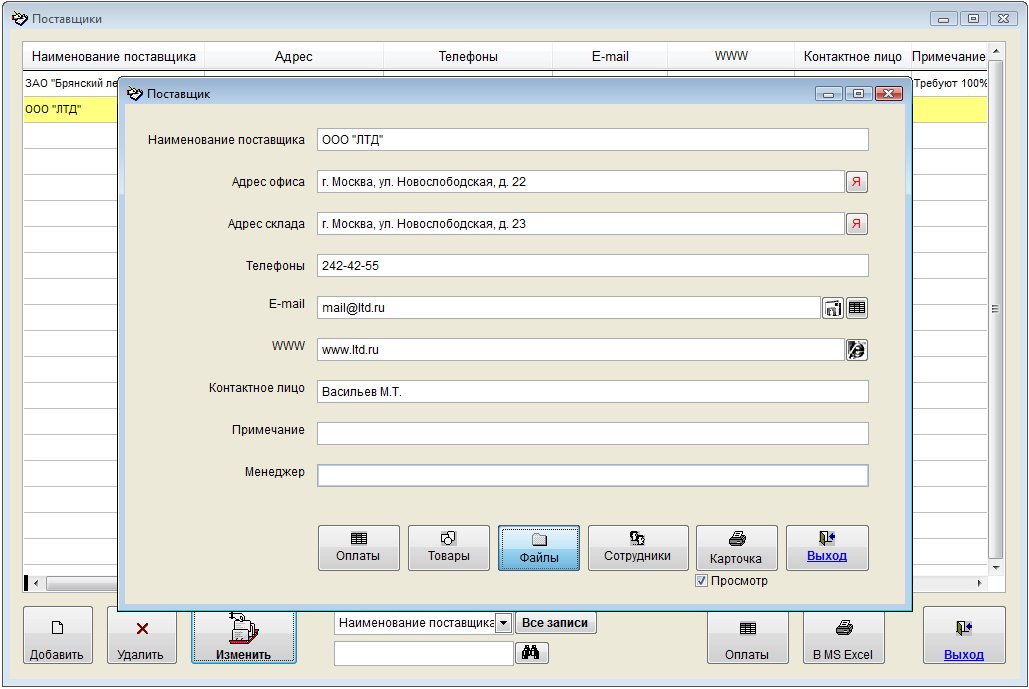Click the table's vertical scrollbar

[x=994, y=310]
